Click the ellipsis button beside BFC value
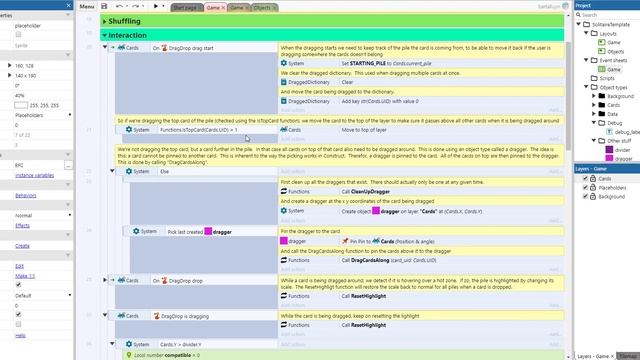 tap(68, 165)
